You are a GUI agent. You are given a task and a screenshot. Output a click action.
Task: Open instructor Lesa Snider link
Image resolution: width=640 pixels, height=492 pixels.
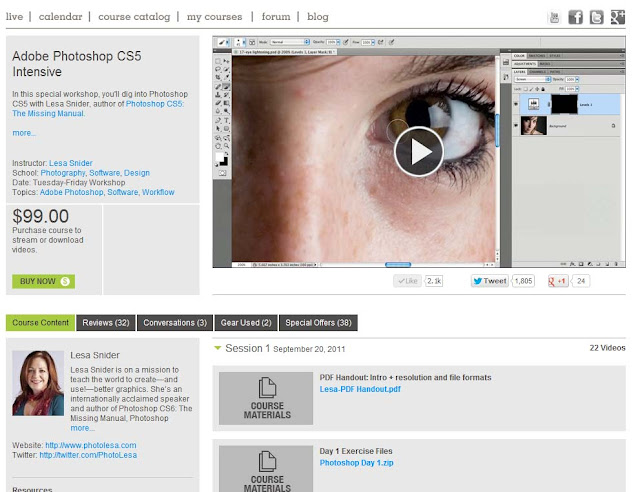[71, 163]
